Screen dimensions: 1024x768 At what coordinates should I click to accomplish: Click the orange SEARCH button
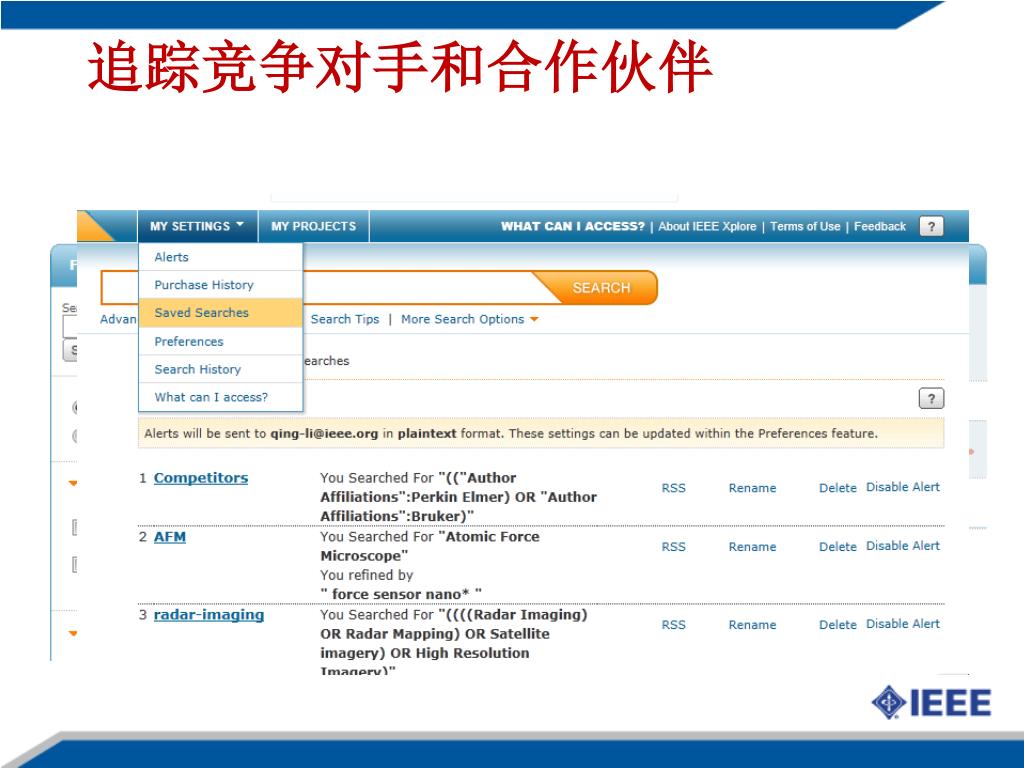tap(601, 288)
